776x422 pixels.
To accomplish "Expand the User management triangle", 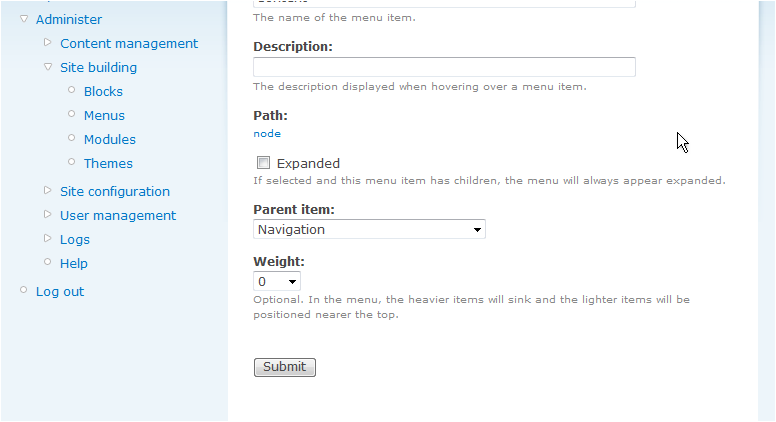I will click(48, 215).
